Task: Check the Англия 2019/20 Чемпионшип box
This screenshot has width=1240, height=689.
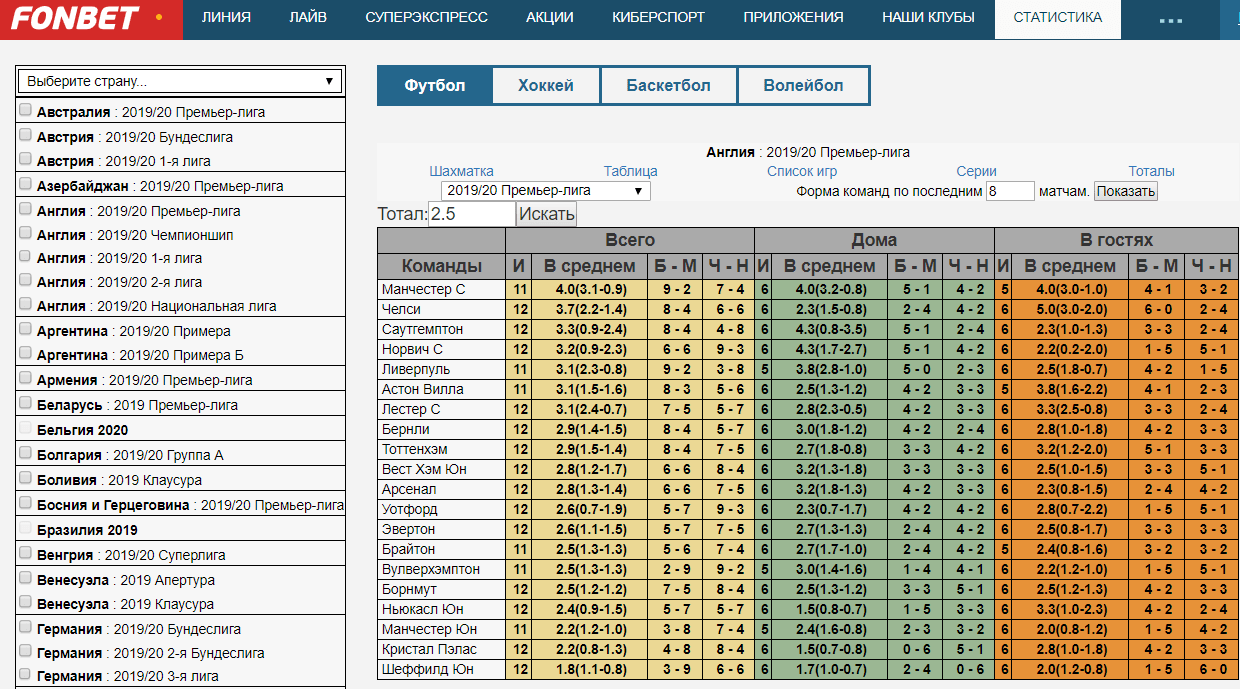Action: point(25,232)
